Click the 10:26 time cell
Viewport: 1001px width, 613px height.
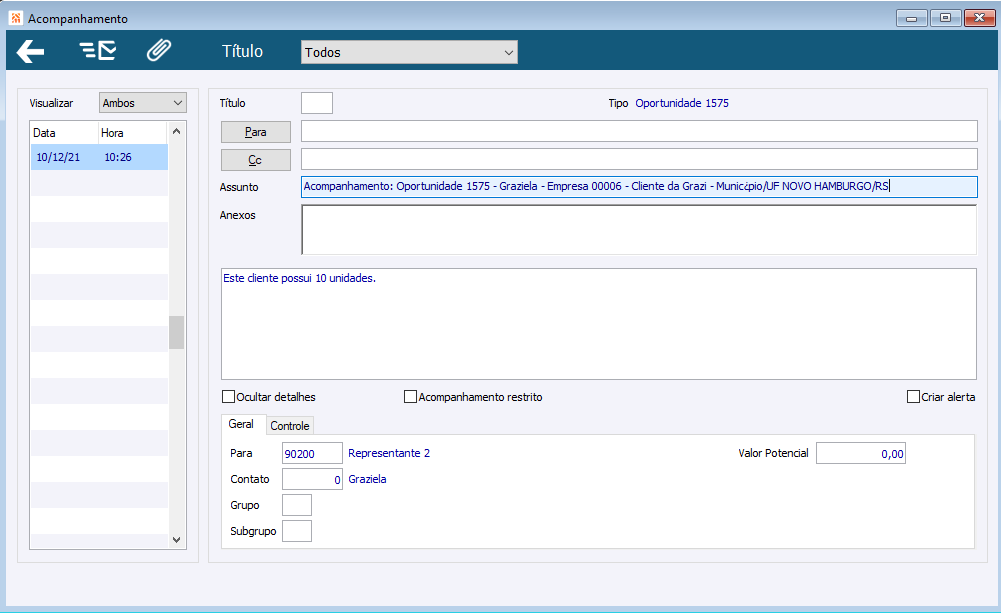pyautogui.click(x=118, y=157)
